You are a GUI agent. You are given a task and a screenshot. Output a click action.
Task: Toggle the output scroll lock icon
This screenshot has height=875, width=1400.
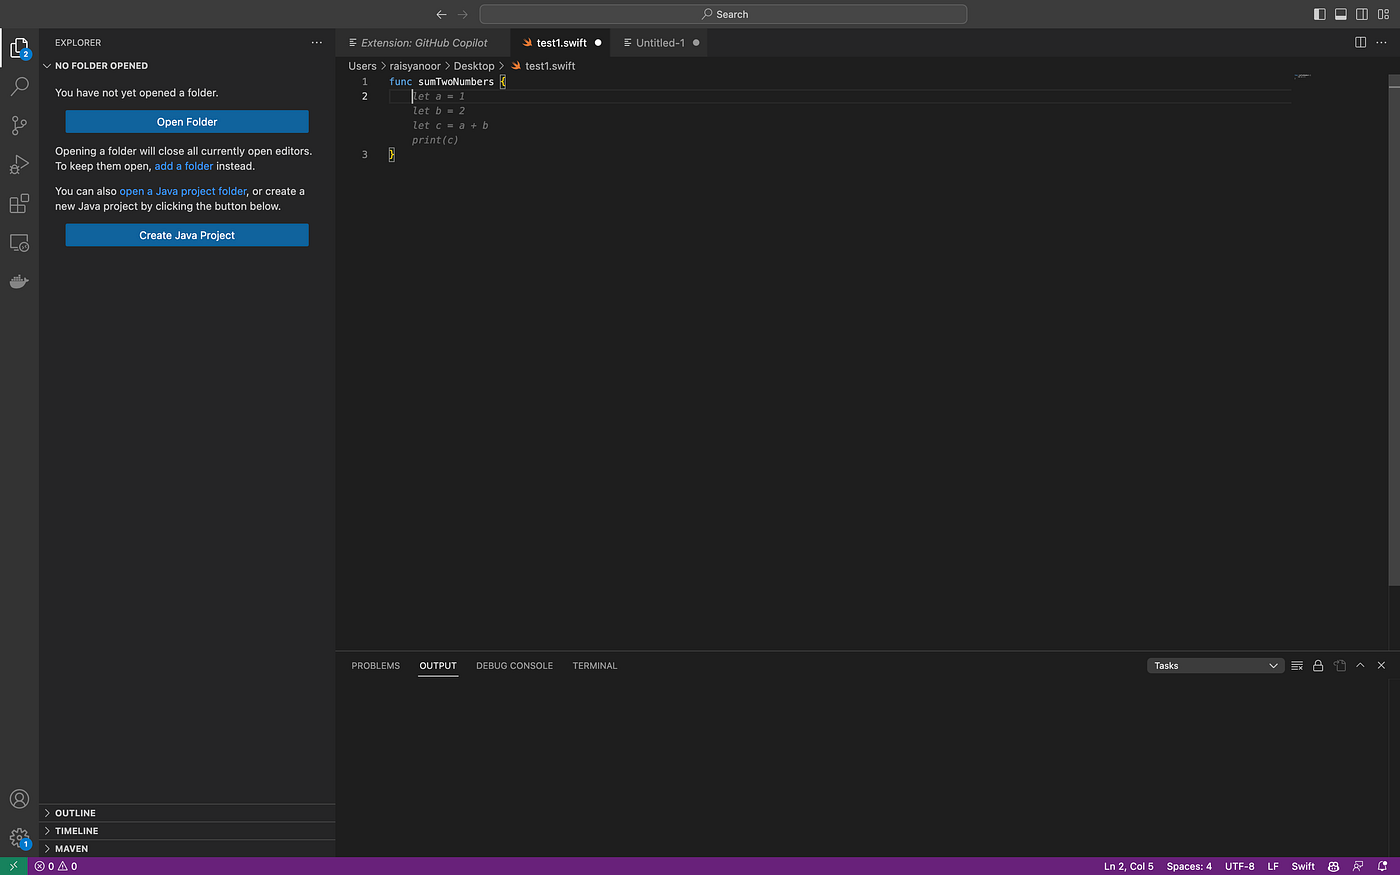pyautogui.click(x=1318, y=666)
